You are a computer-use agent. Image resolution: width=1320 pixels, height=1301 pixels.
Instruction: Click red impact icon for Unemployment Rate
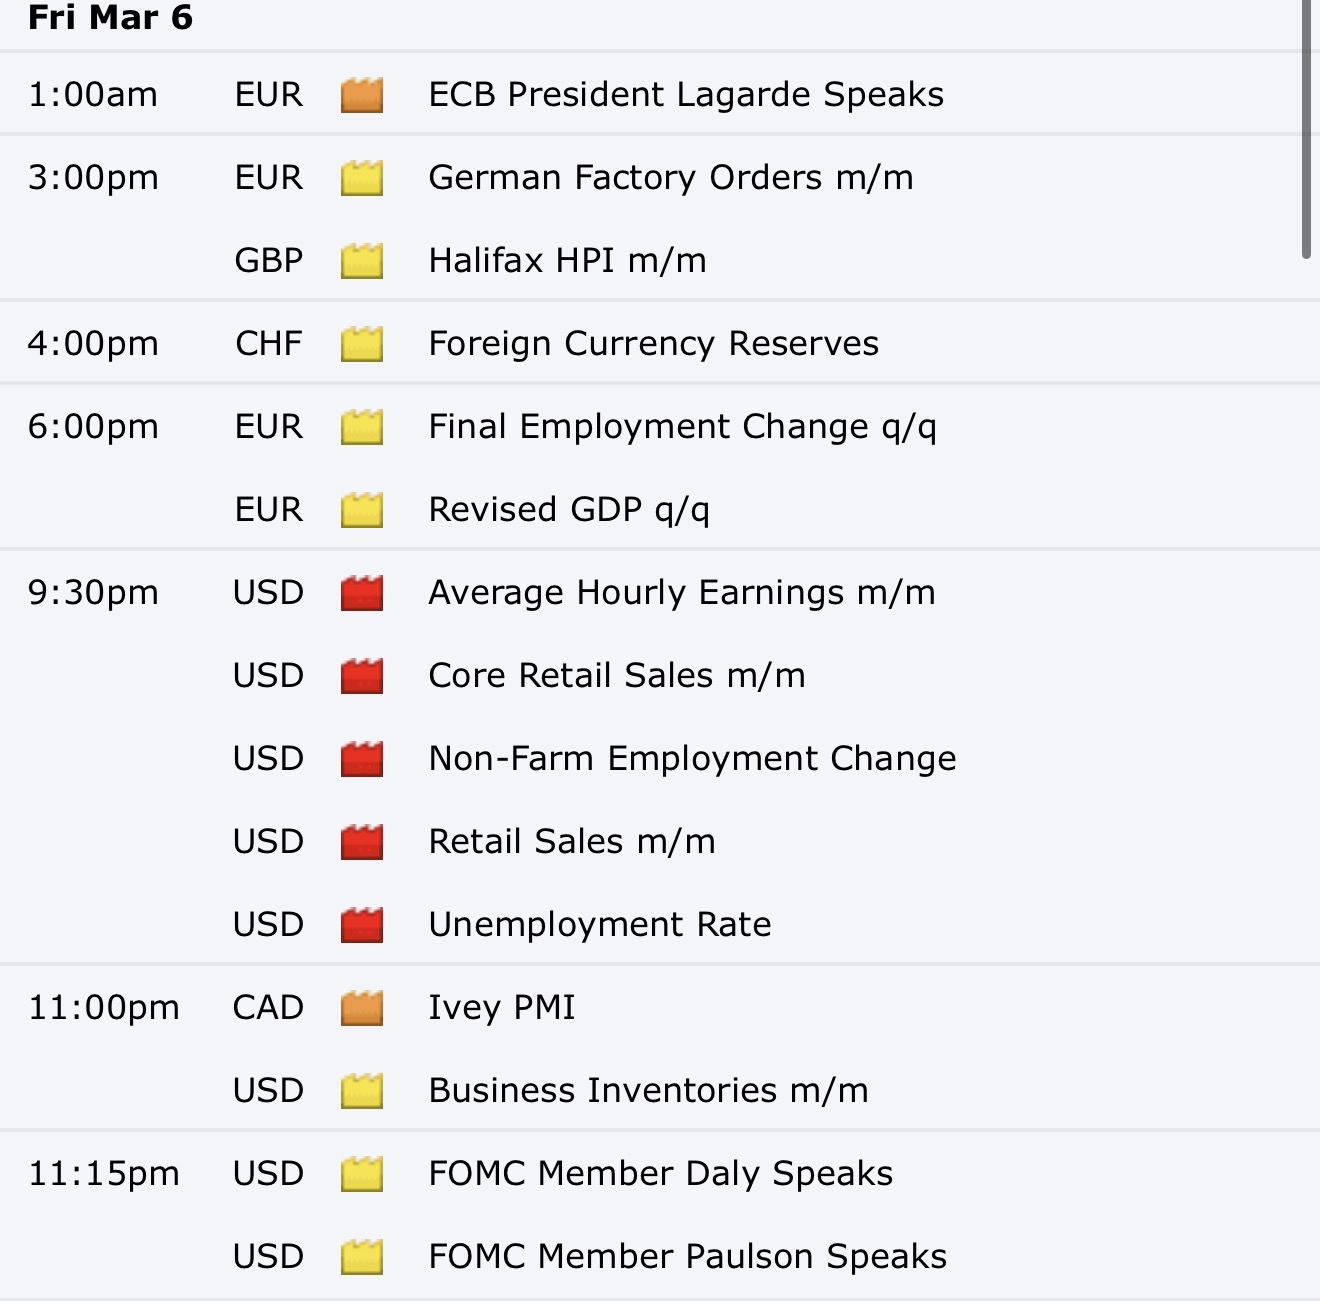click(362, 925)
